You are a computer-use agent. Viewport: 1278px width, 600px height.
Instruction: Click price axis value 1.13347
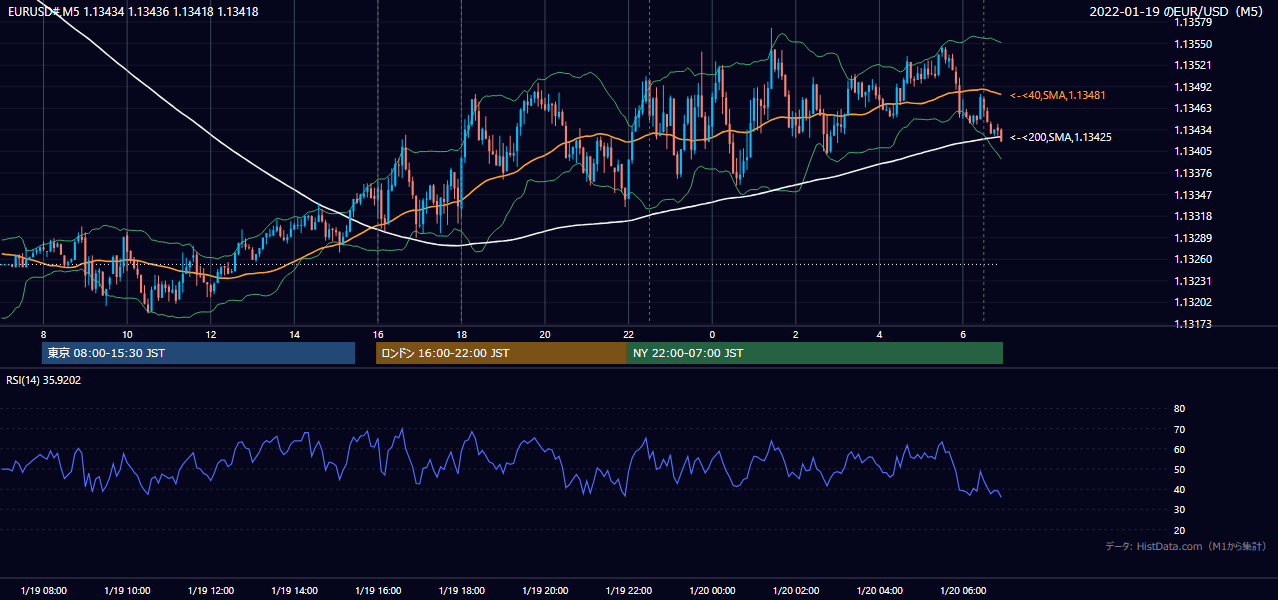point(1193,195)
